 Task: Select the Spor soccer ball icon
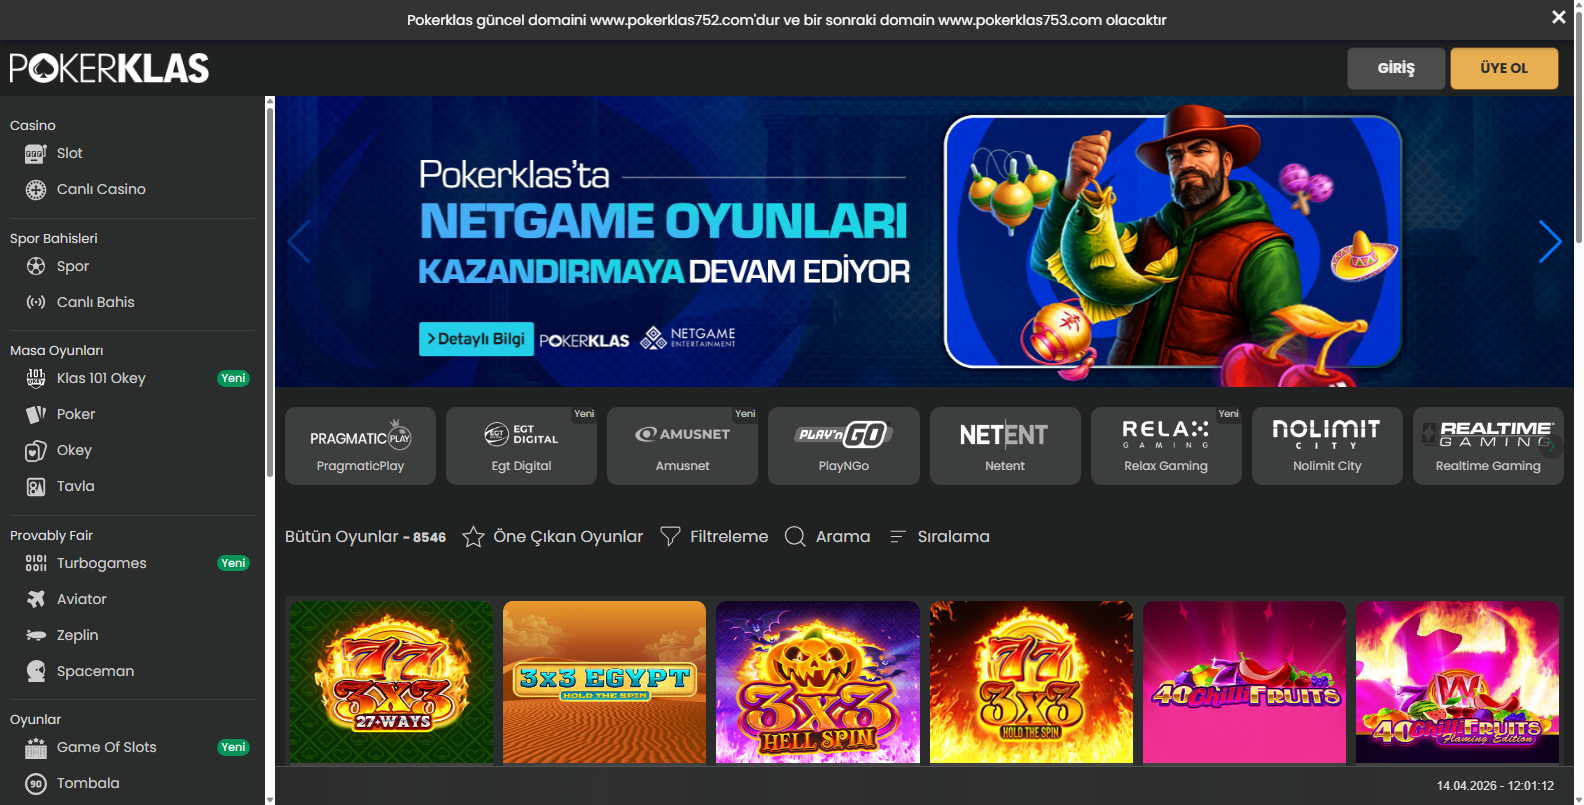click(36, 266)
